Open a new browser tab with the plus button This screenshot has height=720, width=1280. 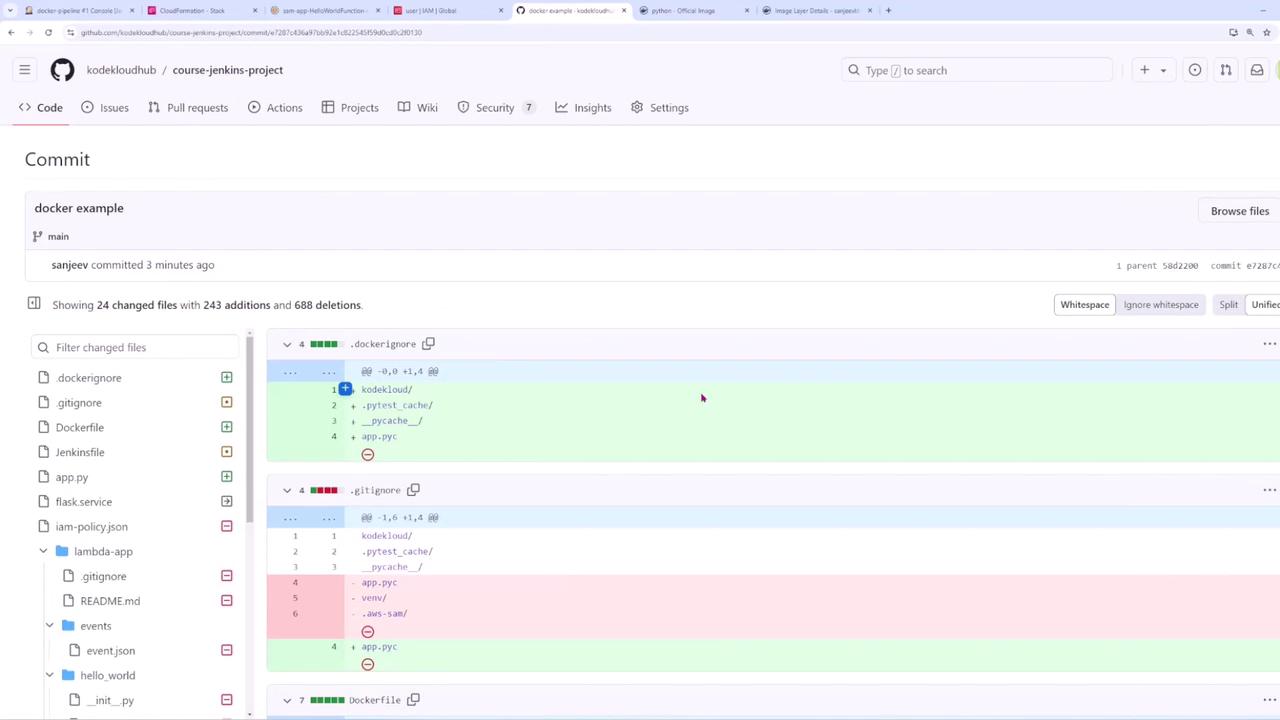888,10
